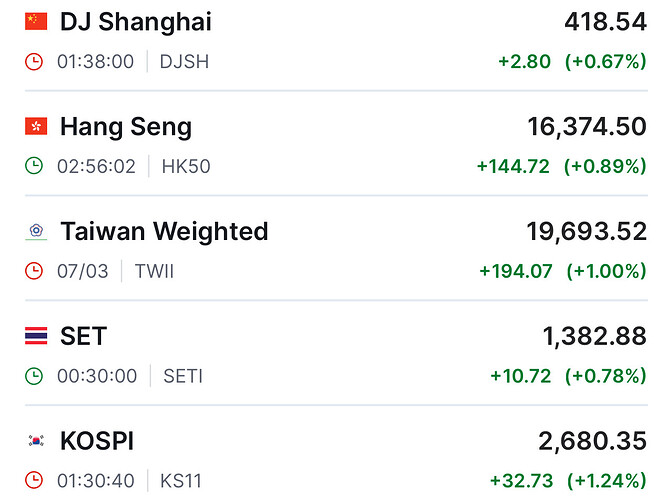The image size is (672, 500).
Task: Click the red clock icon under DJ Shanghai
Action: point(35,62)
